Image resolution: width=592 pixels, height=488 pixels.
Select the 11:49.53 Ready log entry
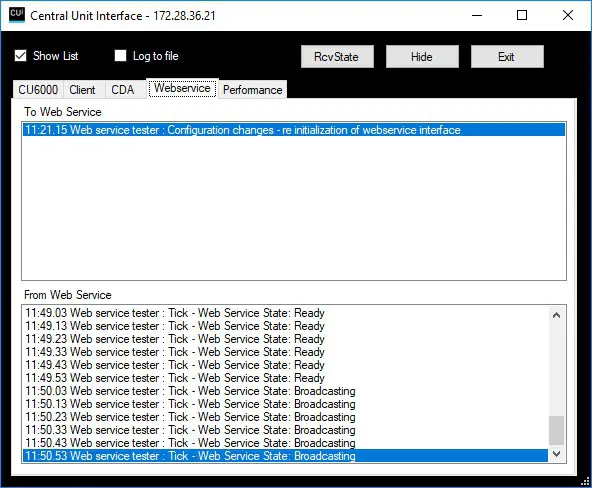[285, 378]
